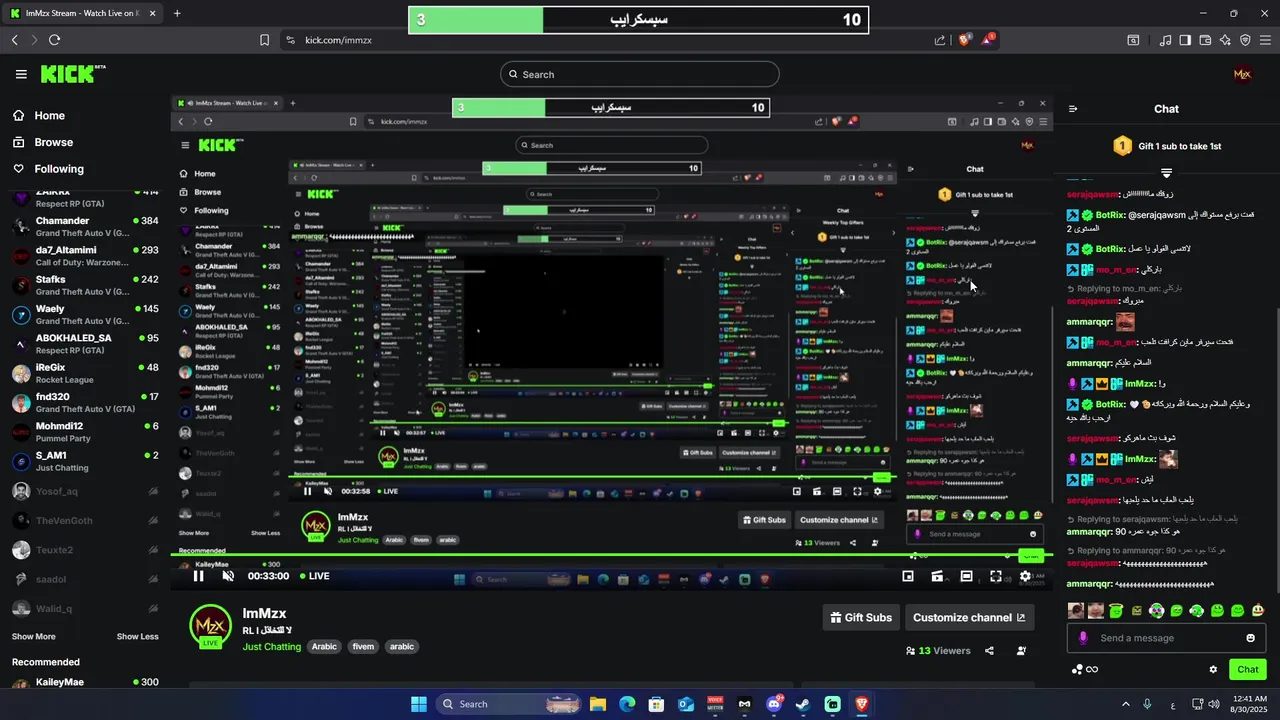Click the browser share page icon
Image resolution: width=1280 pixels, height=720 pixels.
940,40
